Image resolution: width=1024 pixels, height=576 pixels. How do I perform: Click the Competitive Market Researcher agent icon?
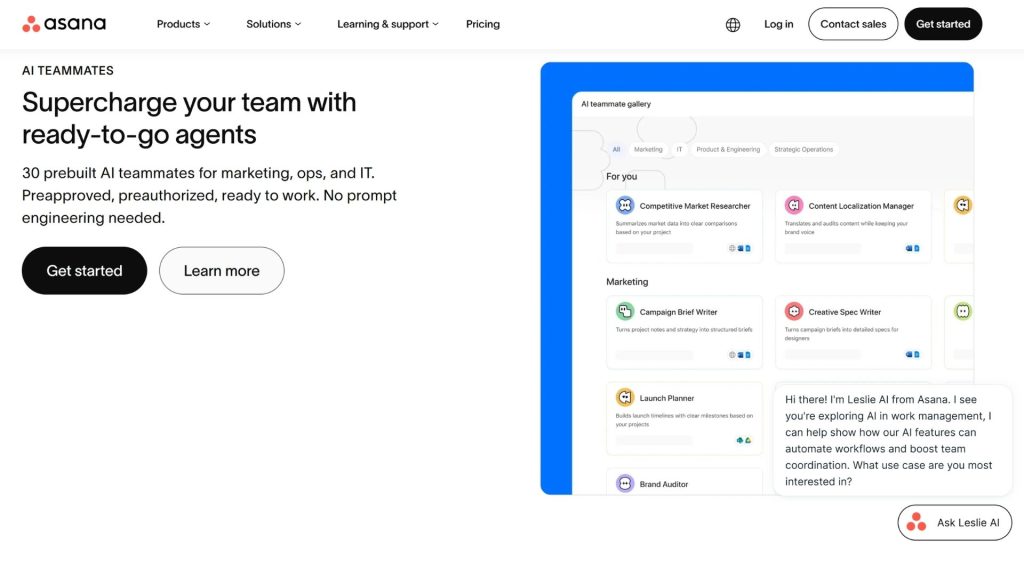tap(625, 205)
